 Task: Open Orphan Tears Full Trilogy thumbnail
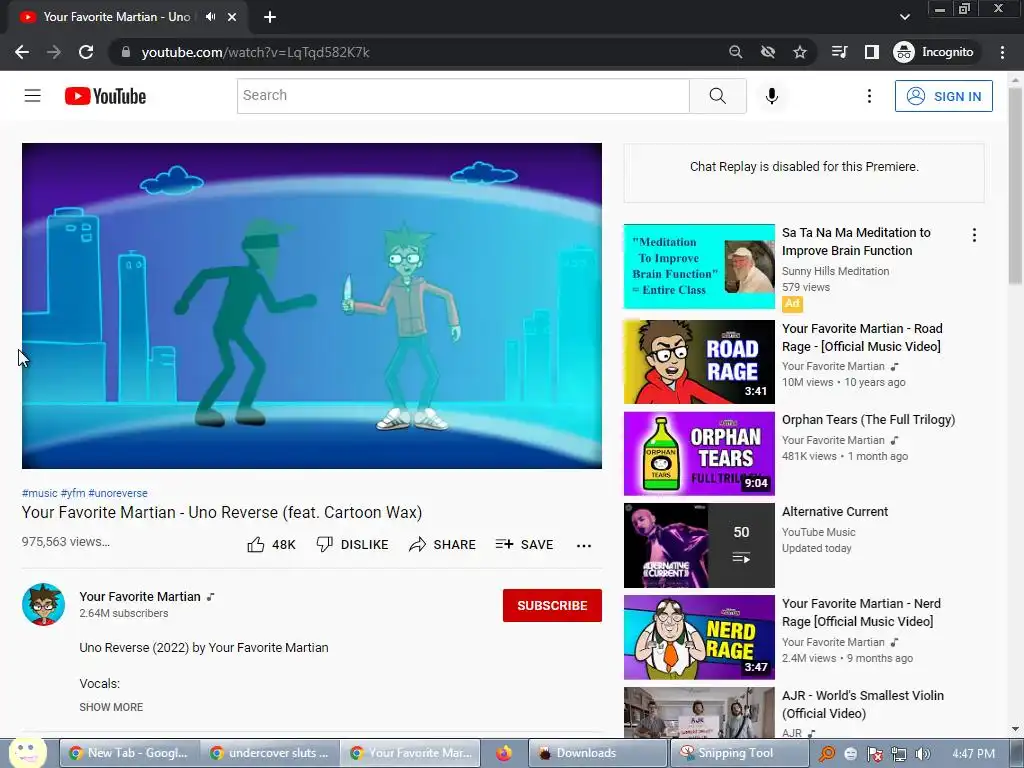point(699,453)
